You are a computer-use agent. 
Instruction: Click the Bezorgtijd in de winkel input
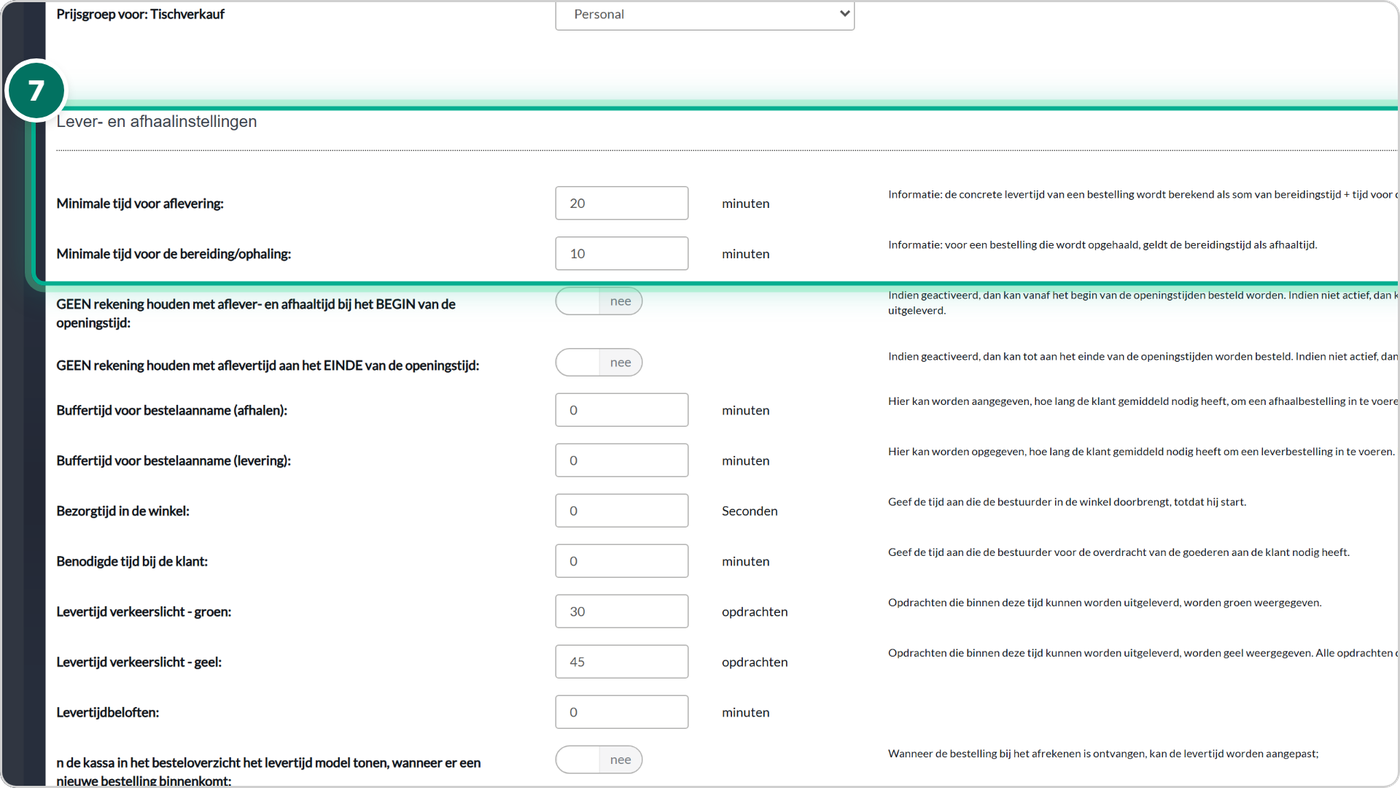point(622,511)
